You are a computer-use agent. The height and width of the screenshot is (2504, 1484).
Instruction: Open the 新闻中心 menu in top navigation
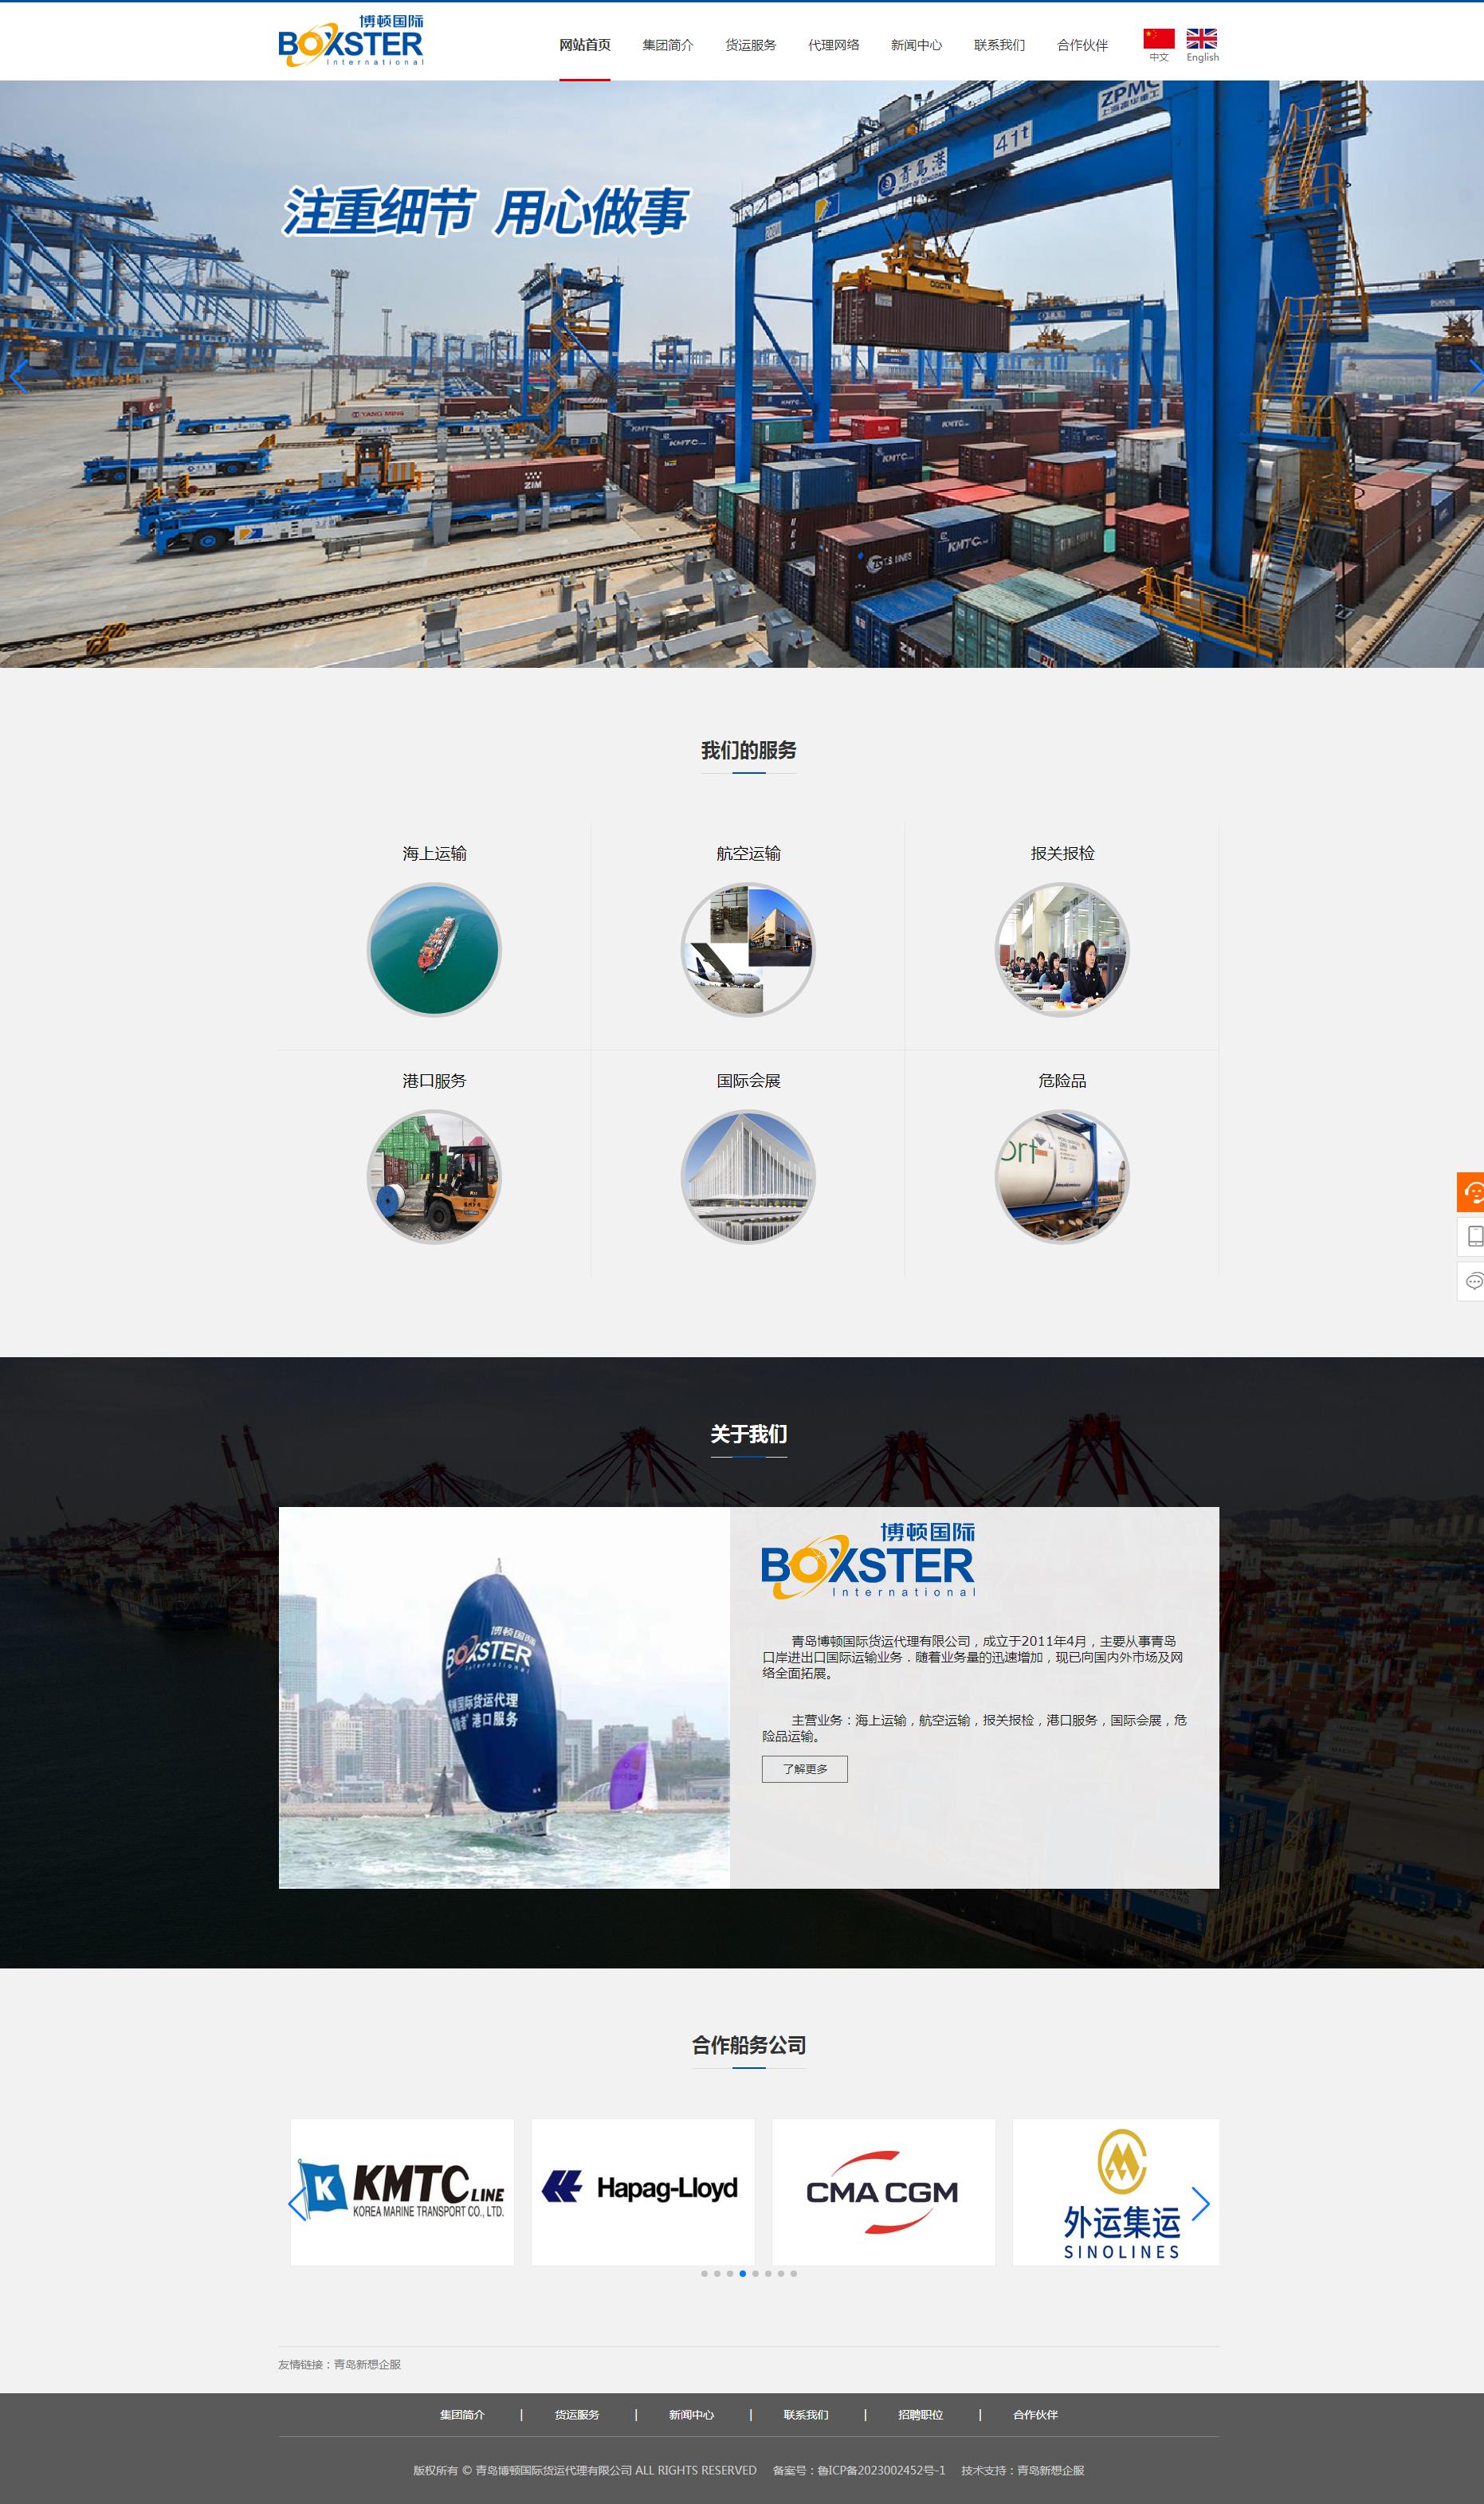[x=916, y=45]
